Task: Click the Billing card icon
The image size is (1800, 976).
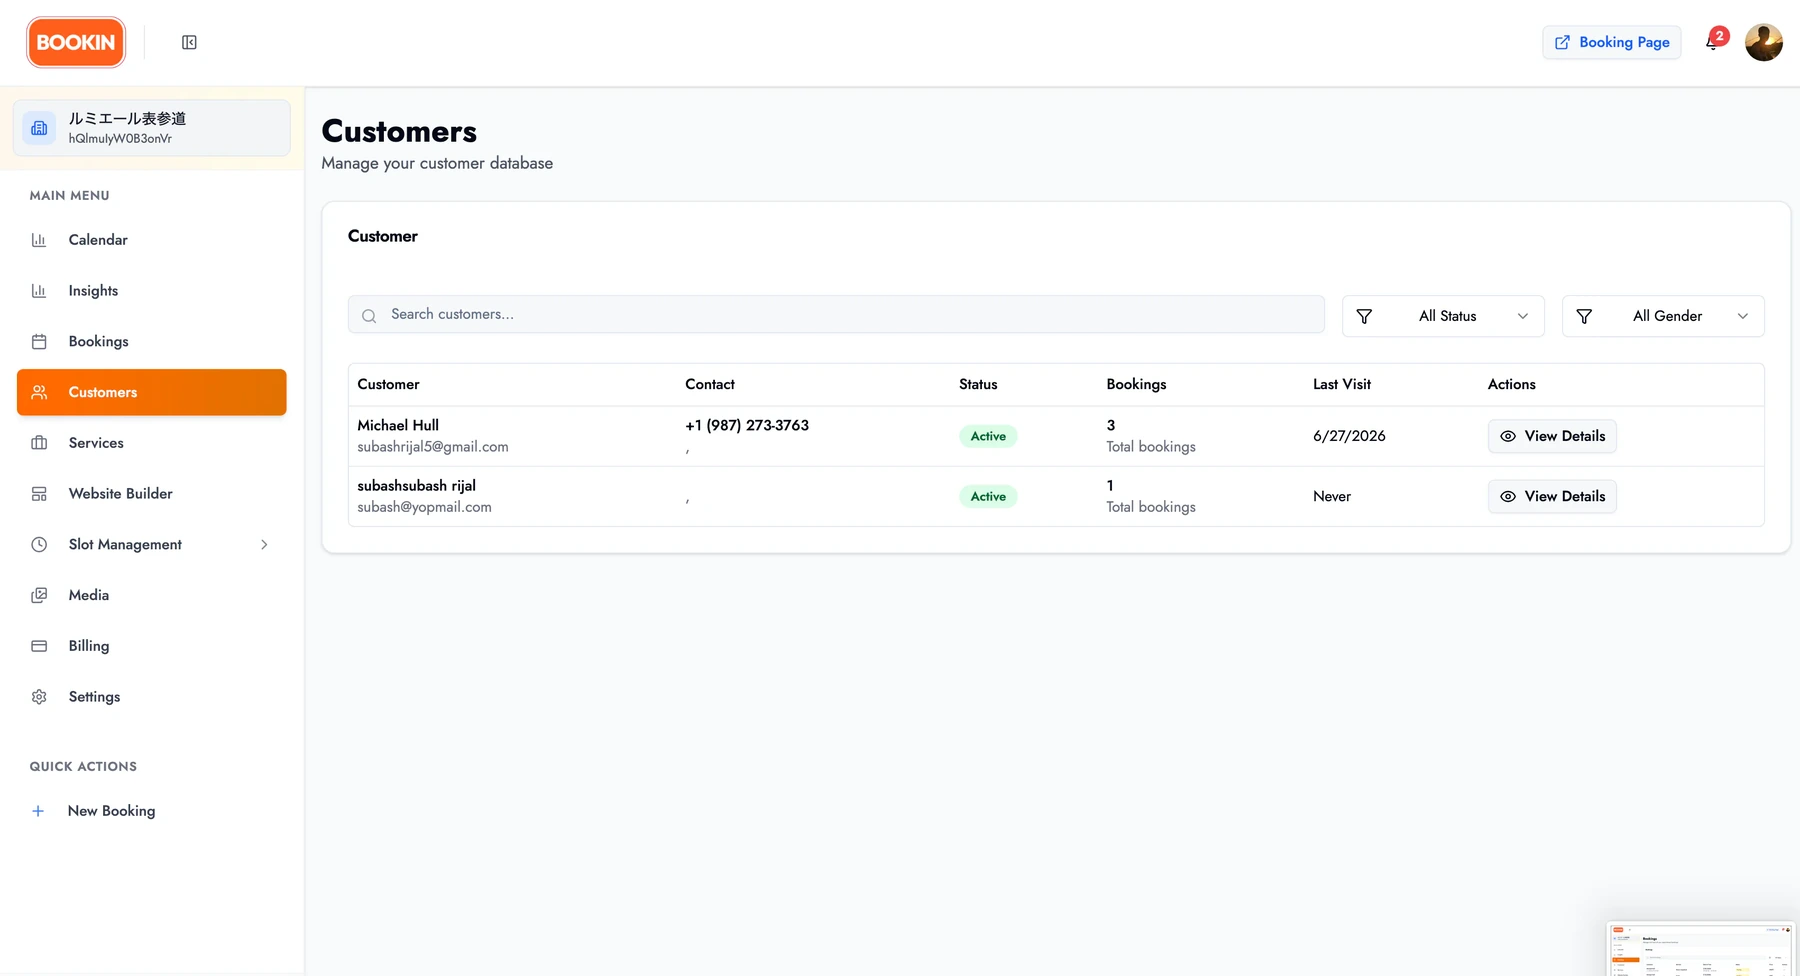Action: (39, 646)
